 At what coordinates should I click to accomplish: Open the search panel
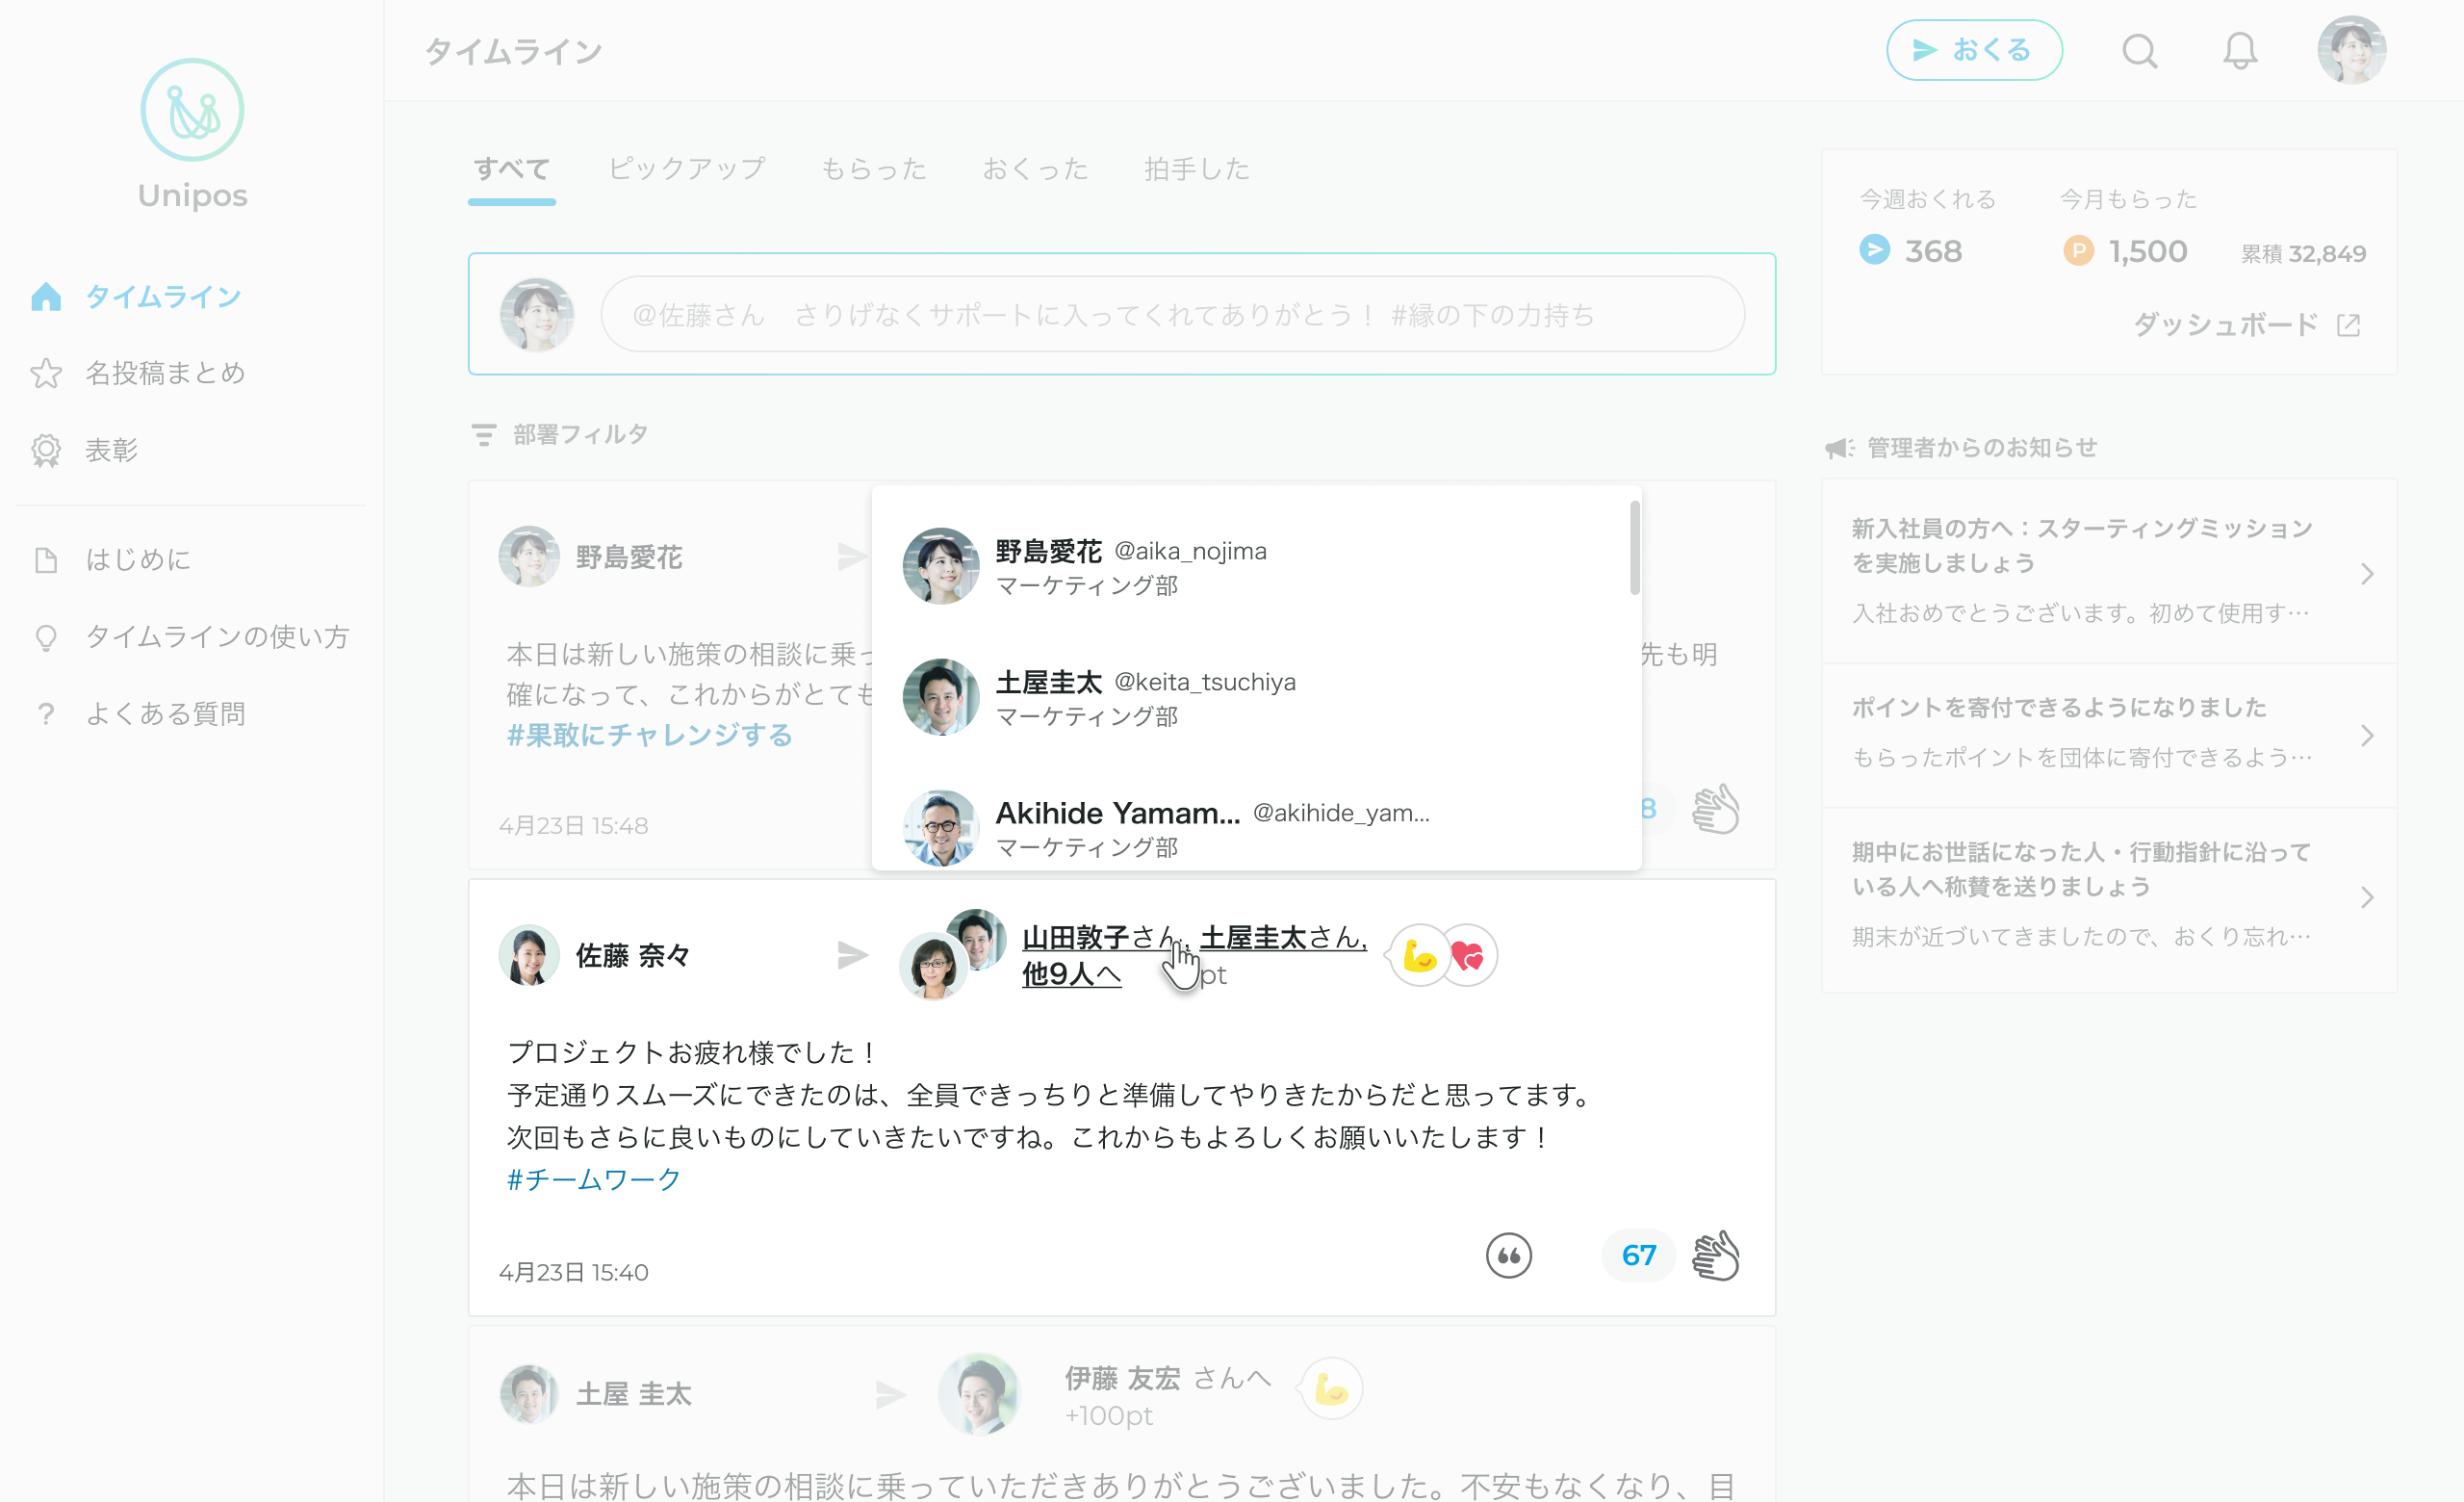[2140, 50]
